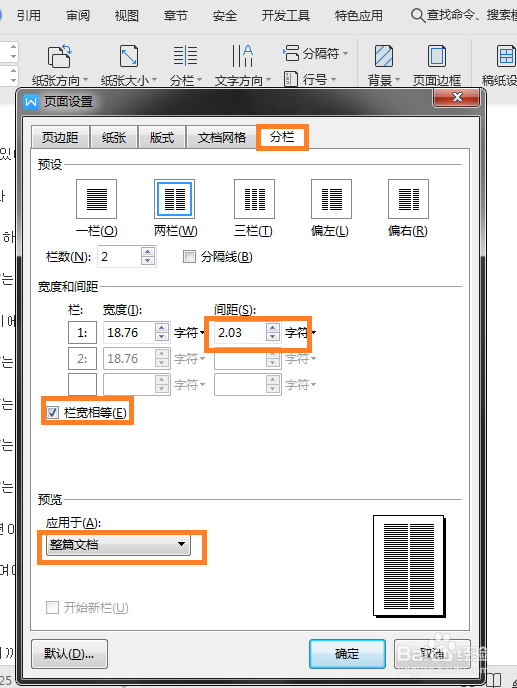Image resolution: width=517 pixels, height=688 pixels.
Task: Increase the 栏数 column count
Action: tap(148, 252)
